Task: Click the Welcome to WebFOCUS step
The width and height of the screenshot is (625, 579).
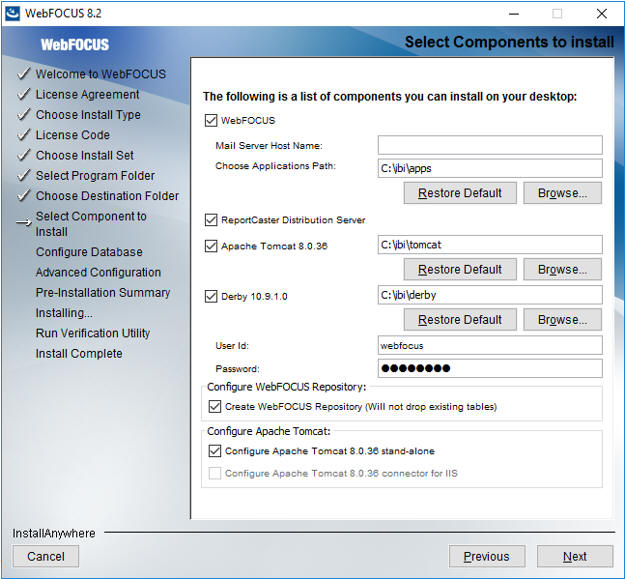Action: pyautogui.click(x=100, y=74)
